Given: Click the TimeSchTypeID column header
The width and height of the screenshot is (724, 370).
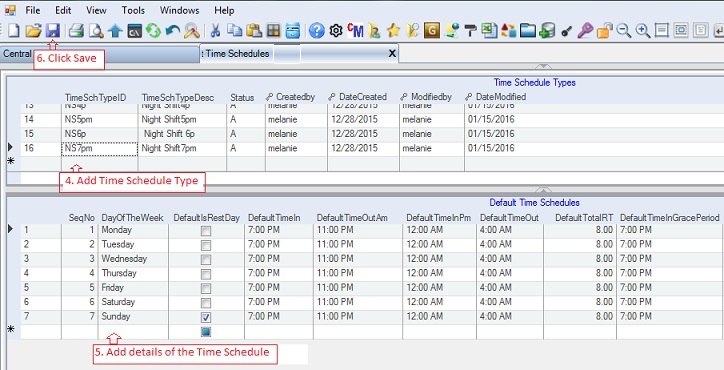Looking at the screenshot, I should click(x=96, y=97).
